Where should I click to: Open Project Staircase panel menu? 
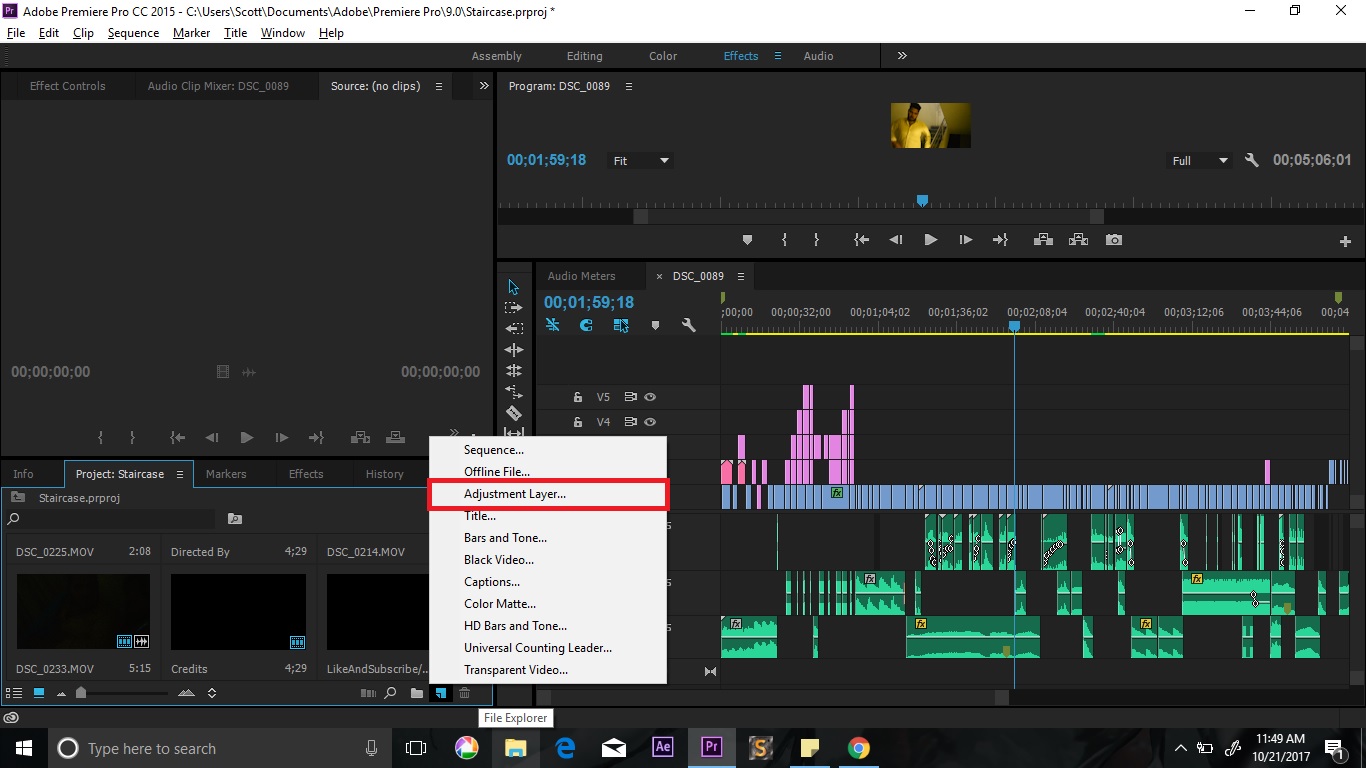[x=180, y=474]
